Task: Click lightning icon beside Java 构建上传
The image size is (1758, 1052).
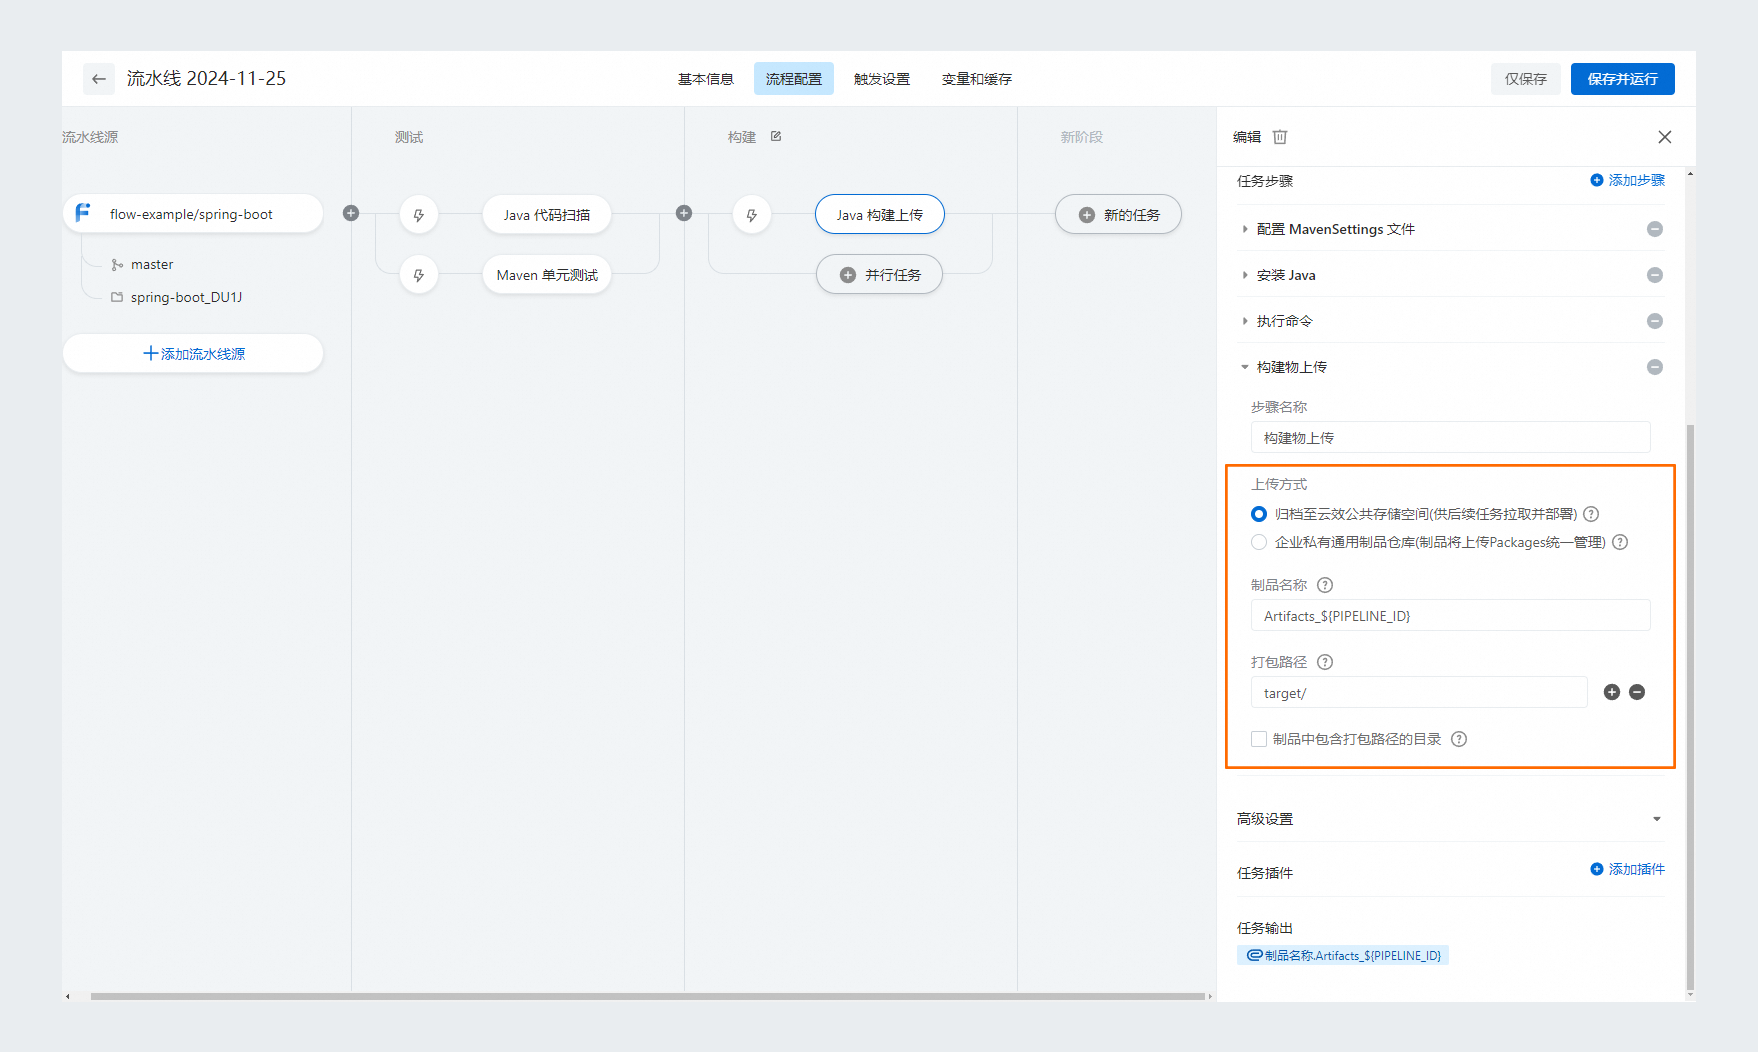Action: [x=752, y=215]
